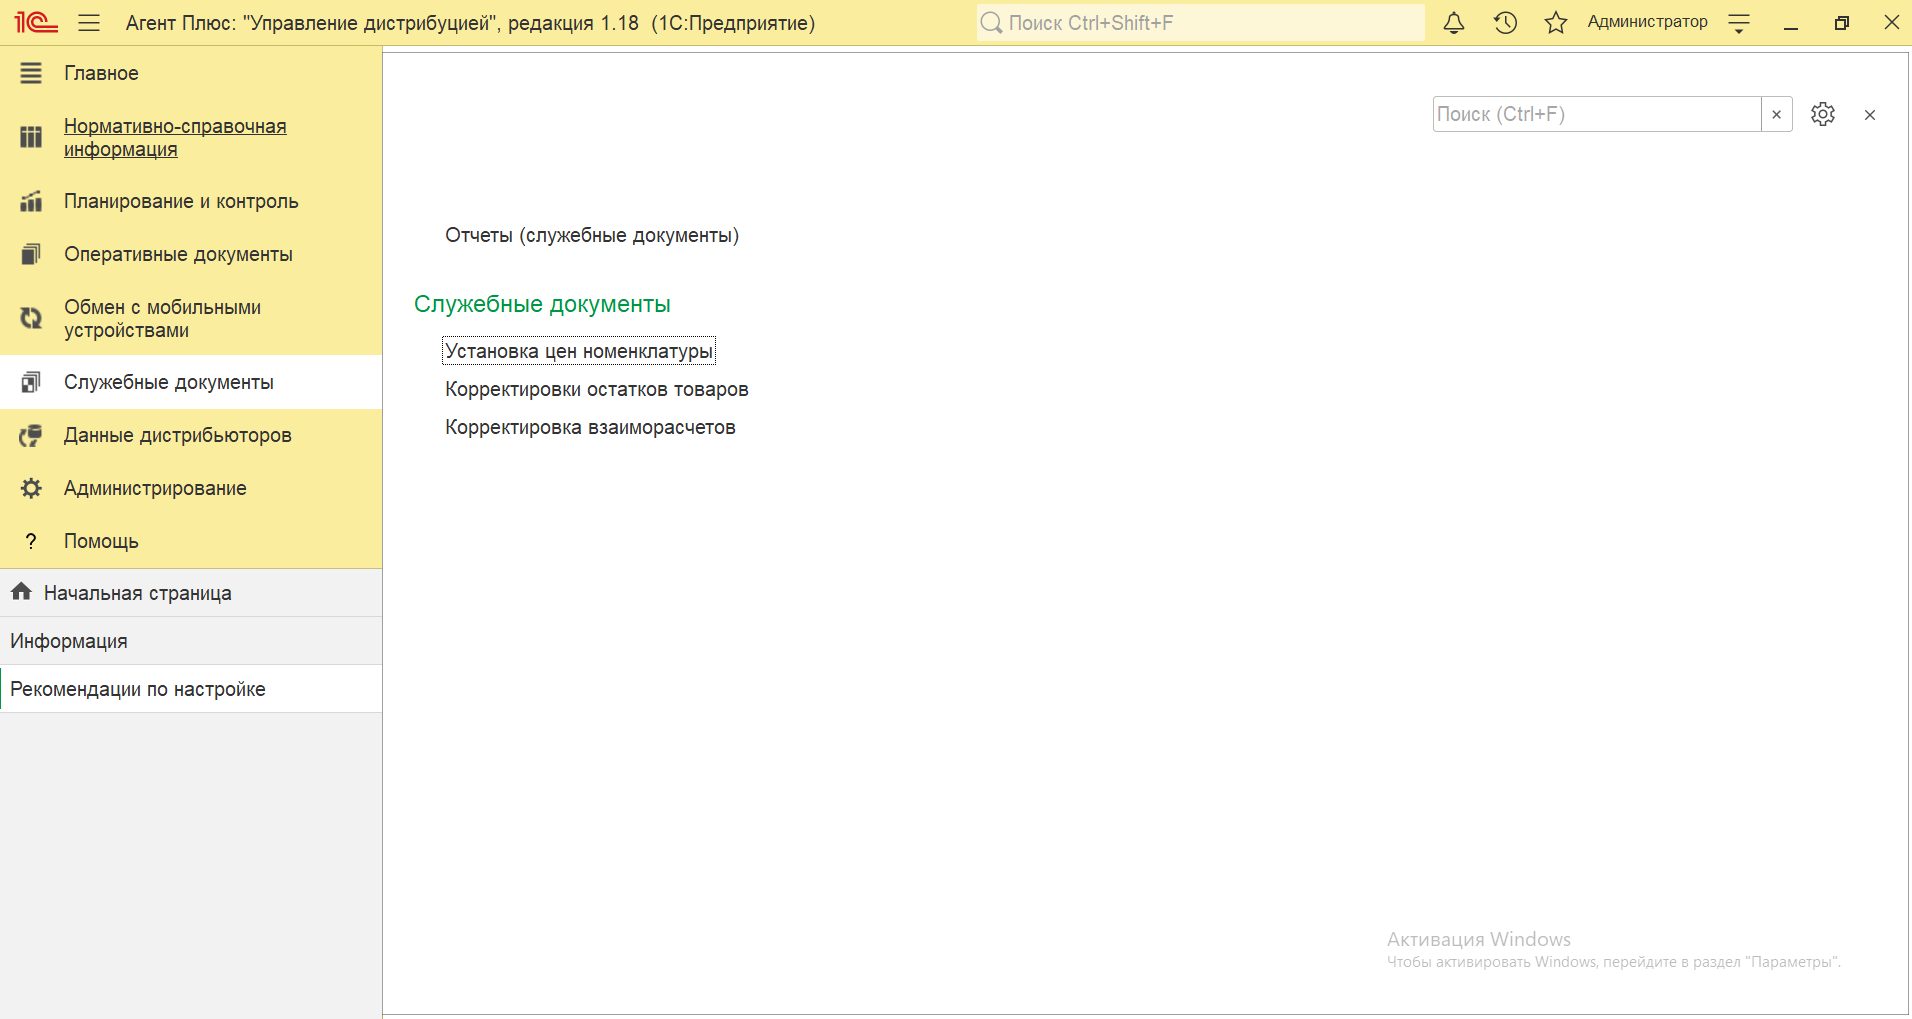This screenshot has height=1019, width=1912.
Task: Select Планирование и контроль section
Action: (x=181, y=201)
